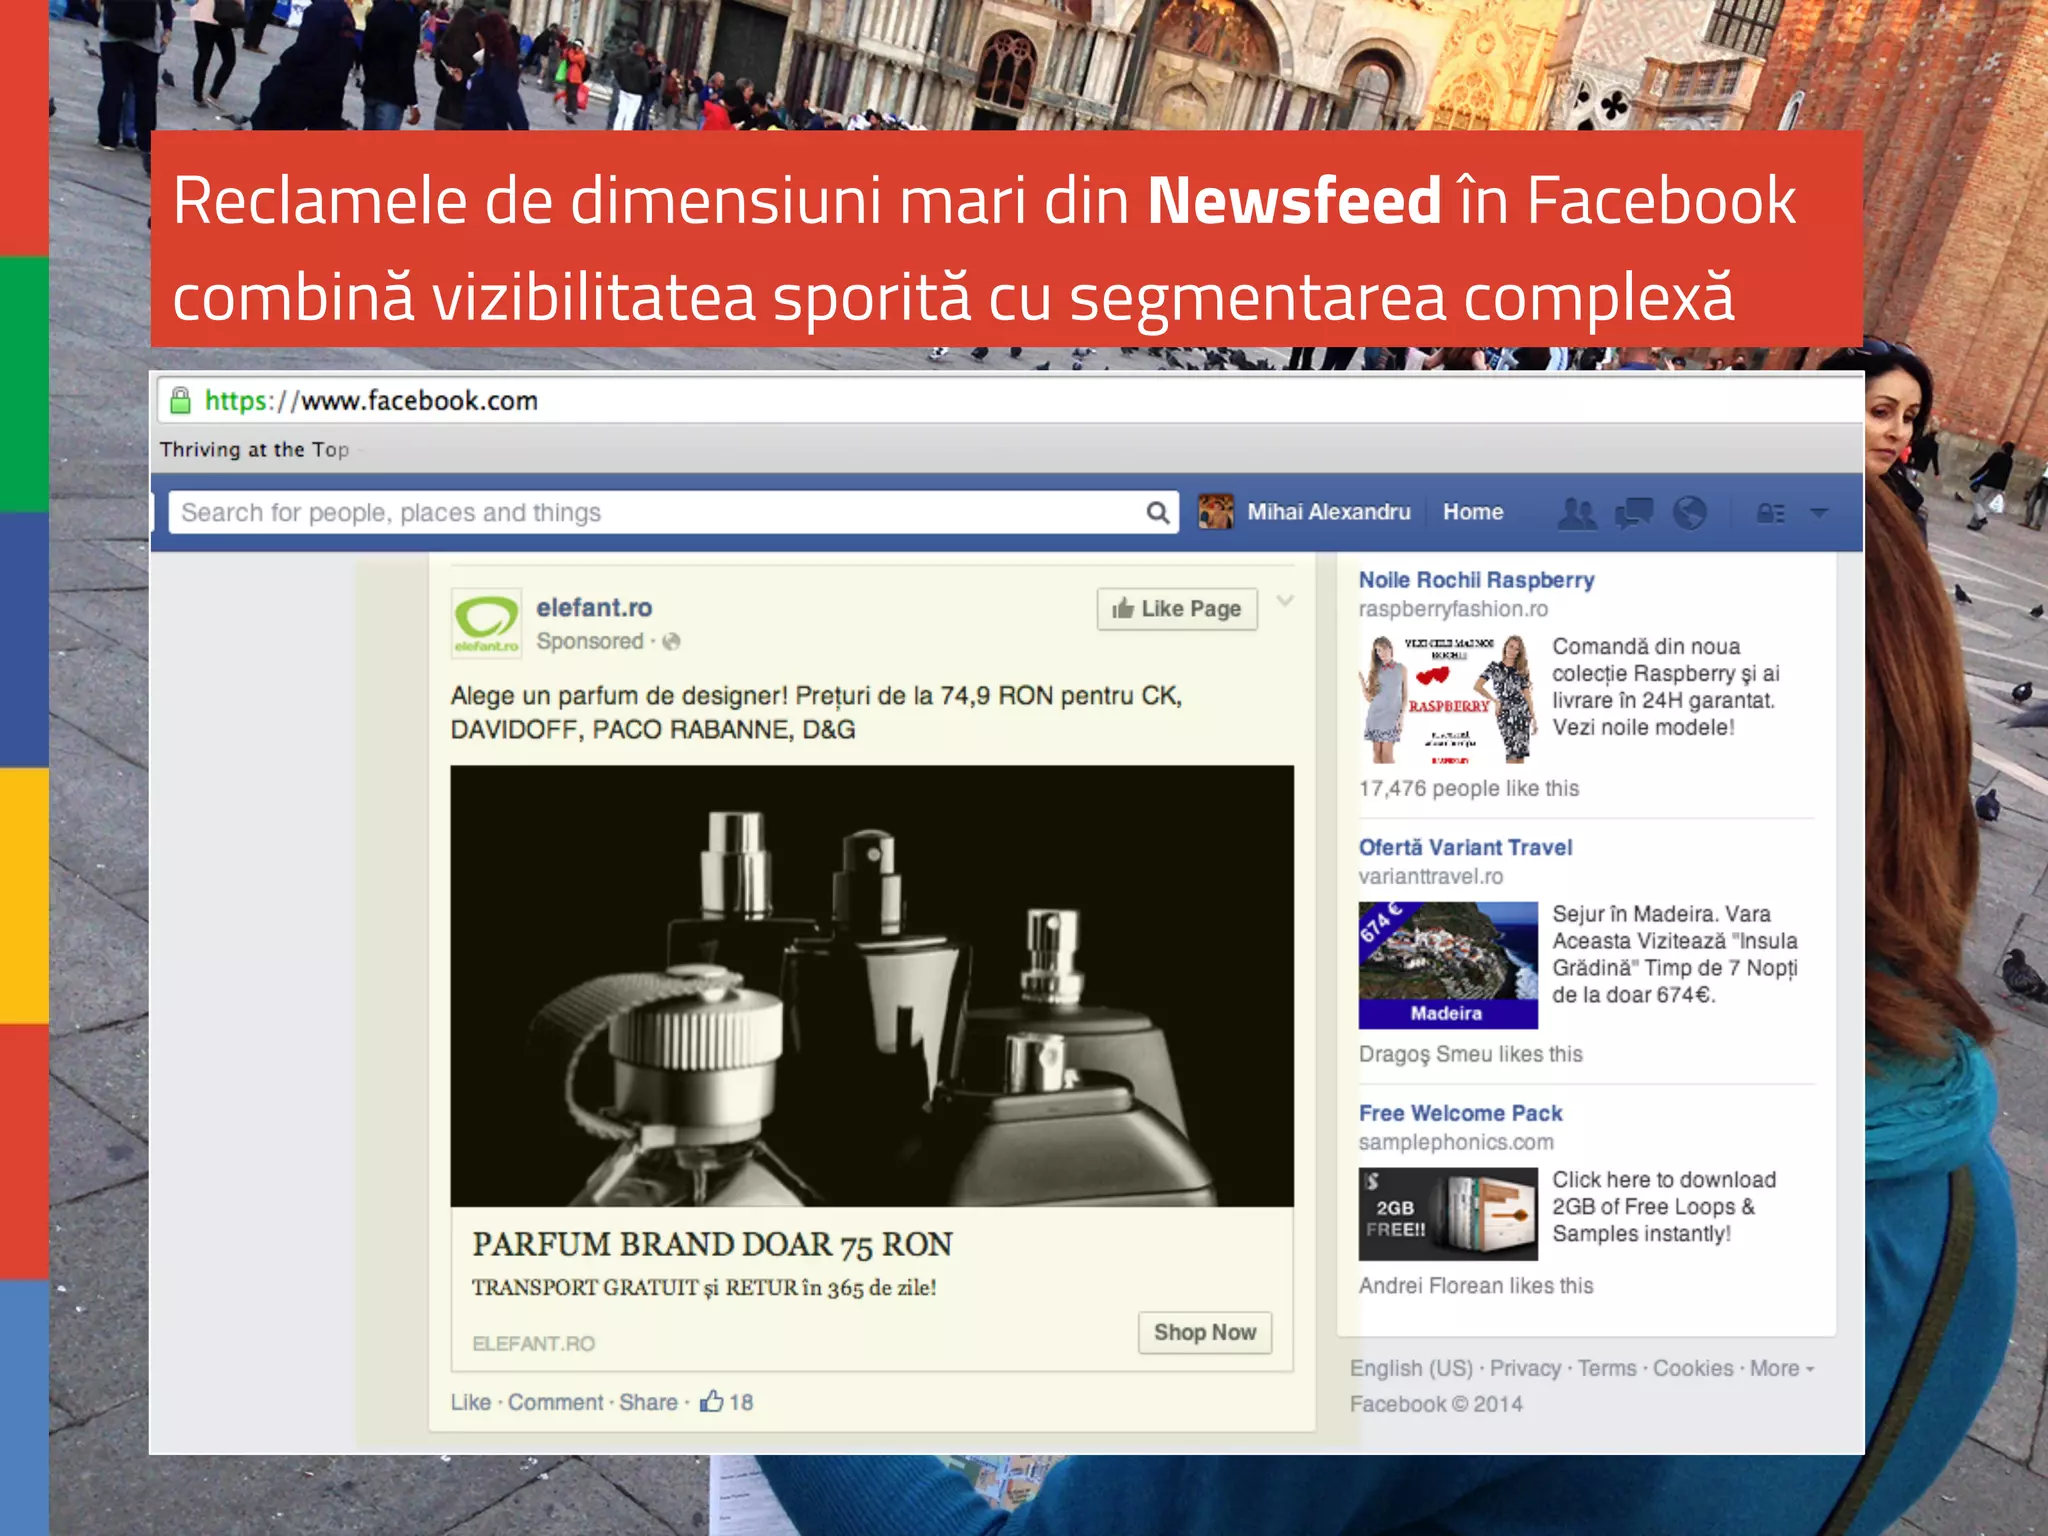
Task: Click the search magnifier icon
Action: coord(1157,513)
